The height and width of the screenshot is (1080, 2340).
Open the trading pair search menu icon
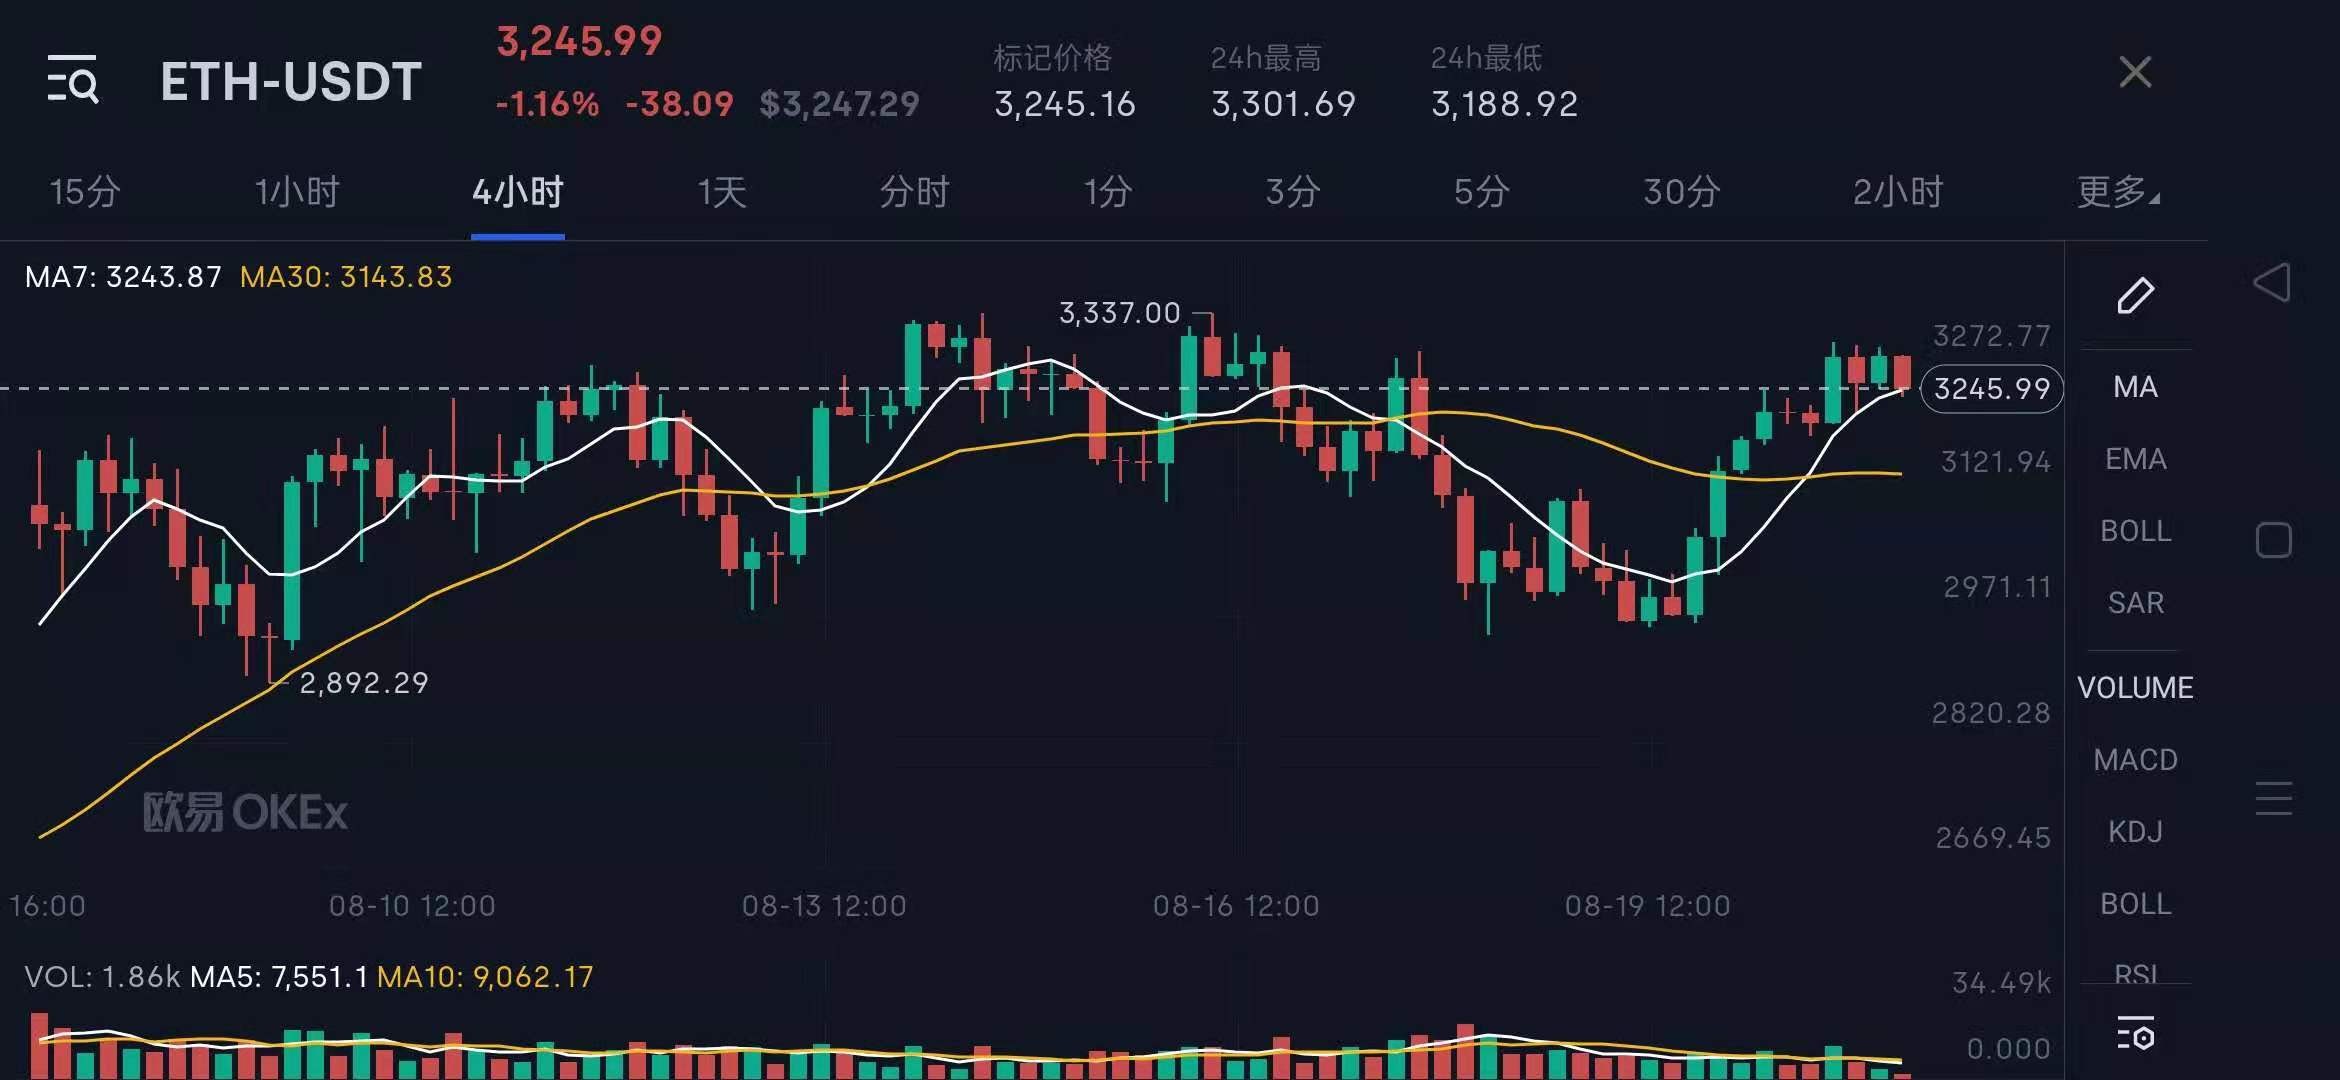pyautogui.click(x=73, y=80)
